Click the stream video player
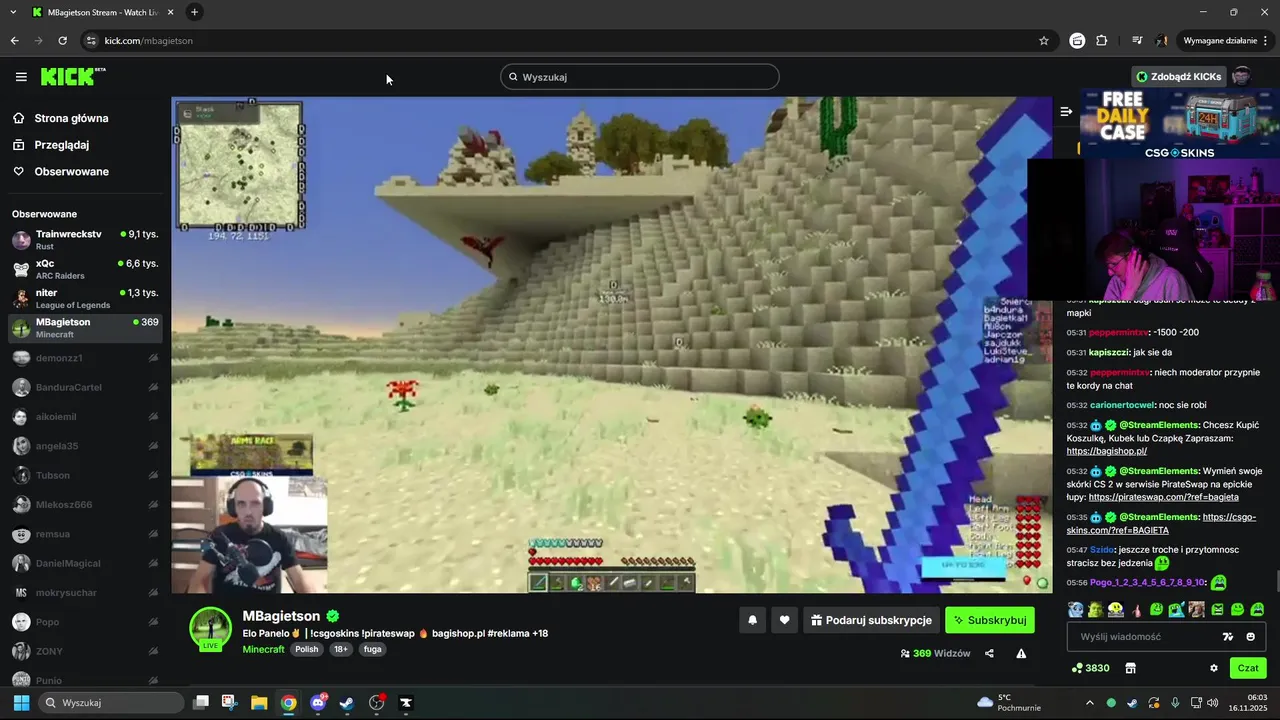Screen dimensions: 1280x720 (611, 345)
